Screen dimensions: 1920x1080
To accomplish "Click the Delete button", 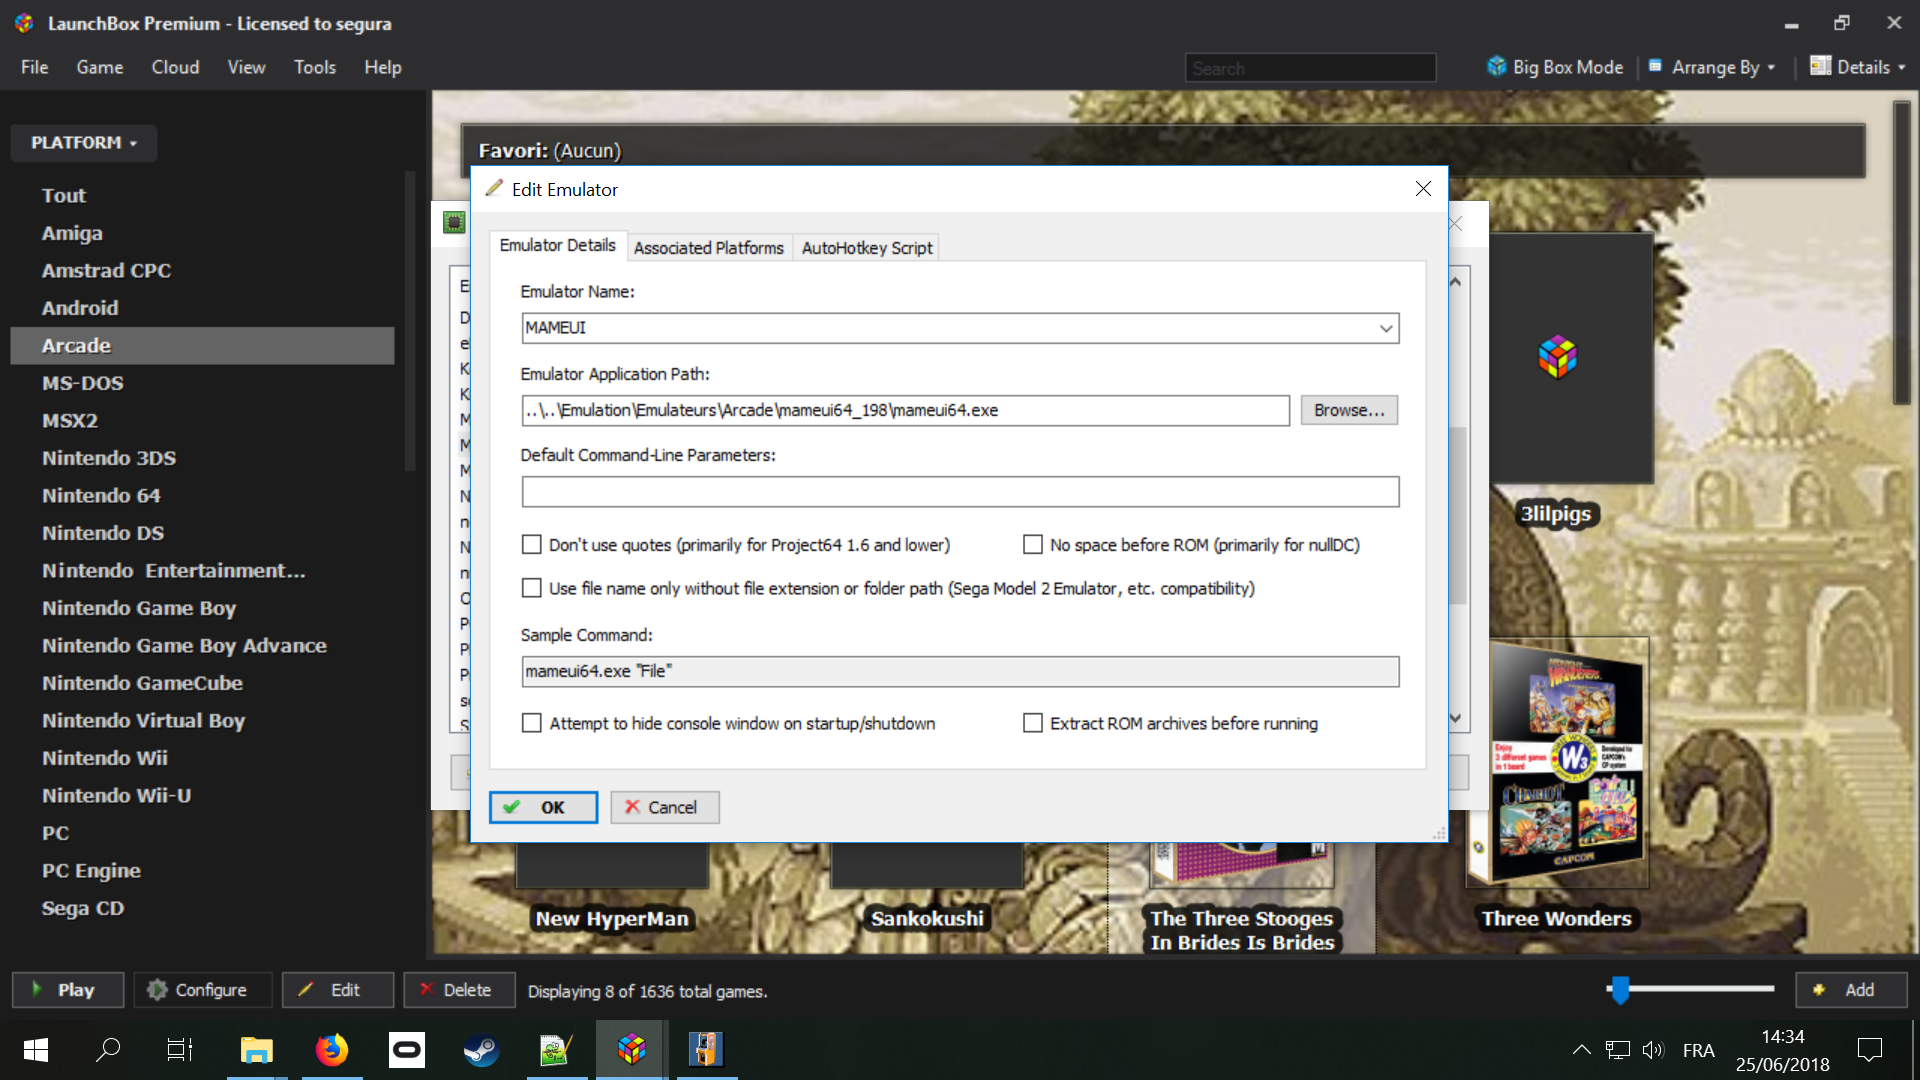I will (x=459, y=990).
